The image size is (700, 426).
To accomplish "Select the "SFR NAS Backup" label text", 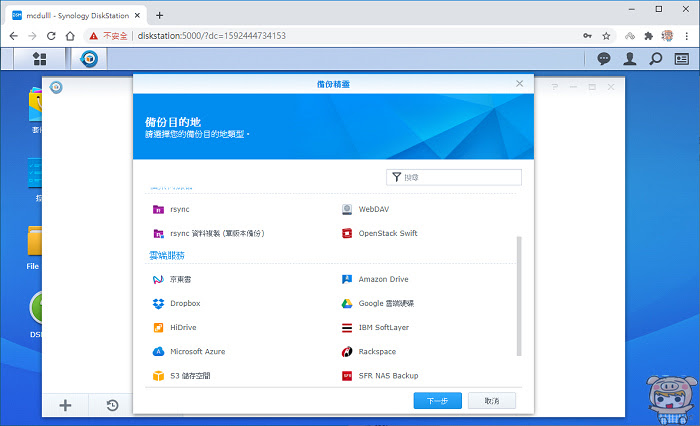I will point(388,376).
